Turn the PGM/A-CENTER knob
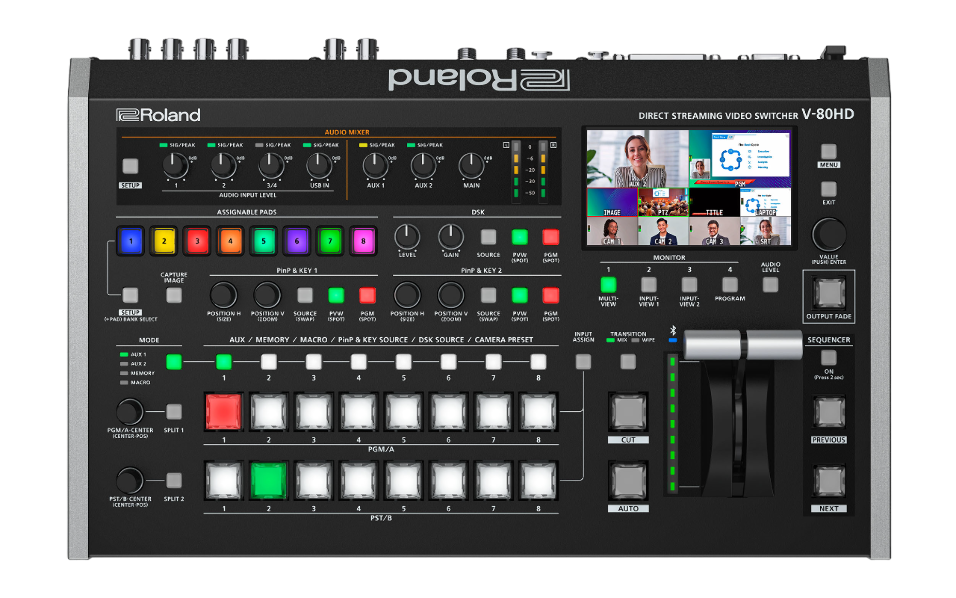This screenshot has width=956, height=598. pos(130,411)
